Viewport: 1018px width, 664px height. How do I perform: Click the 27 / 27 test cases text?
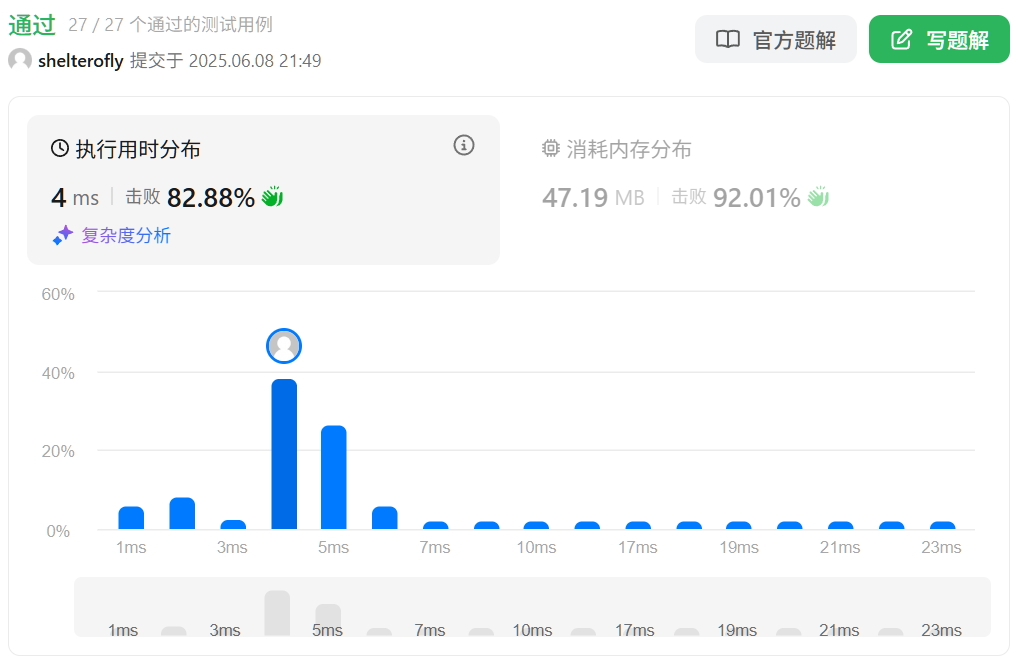(x=170, y=25)
